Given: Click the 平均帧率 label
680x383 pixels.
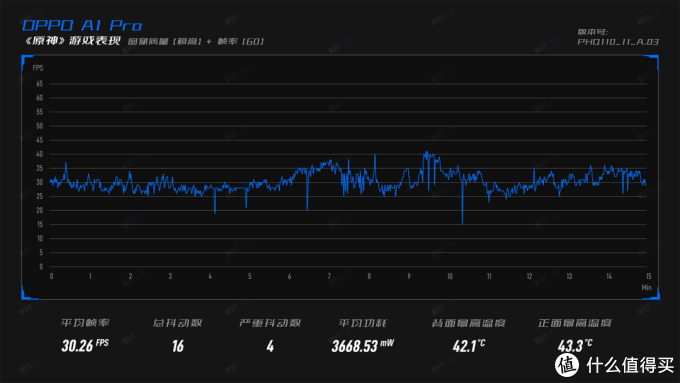Looking at the screenshot, I should pyautogui.click(x=85, y=323).
